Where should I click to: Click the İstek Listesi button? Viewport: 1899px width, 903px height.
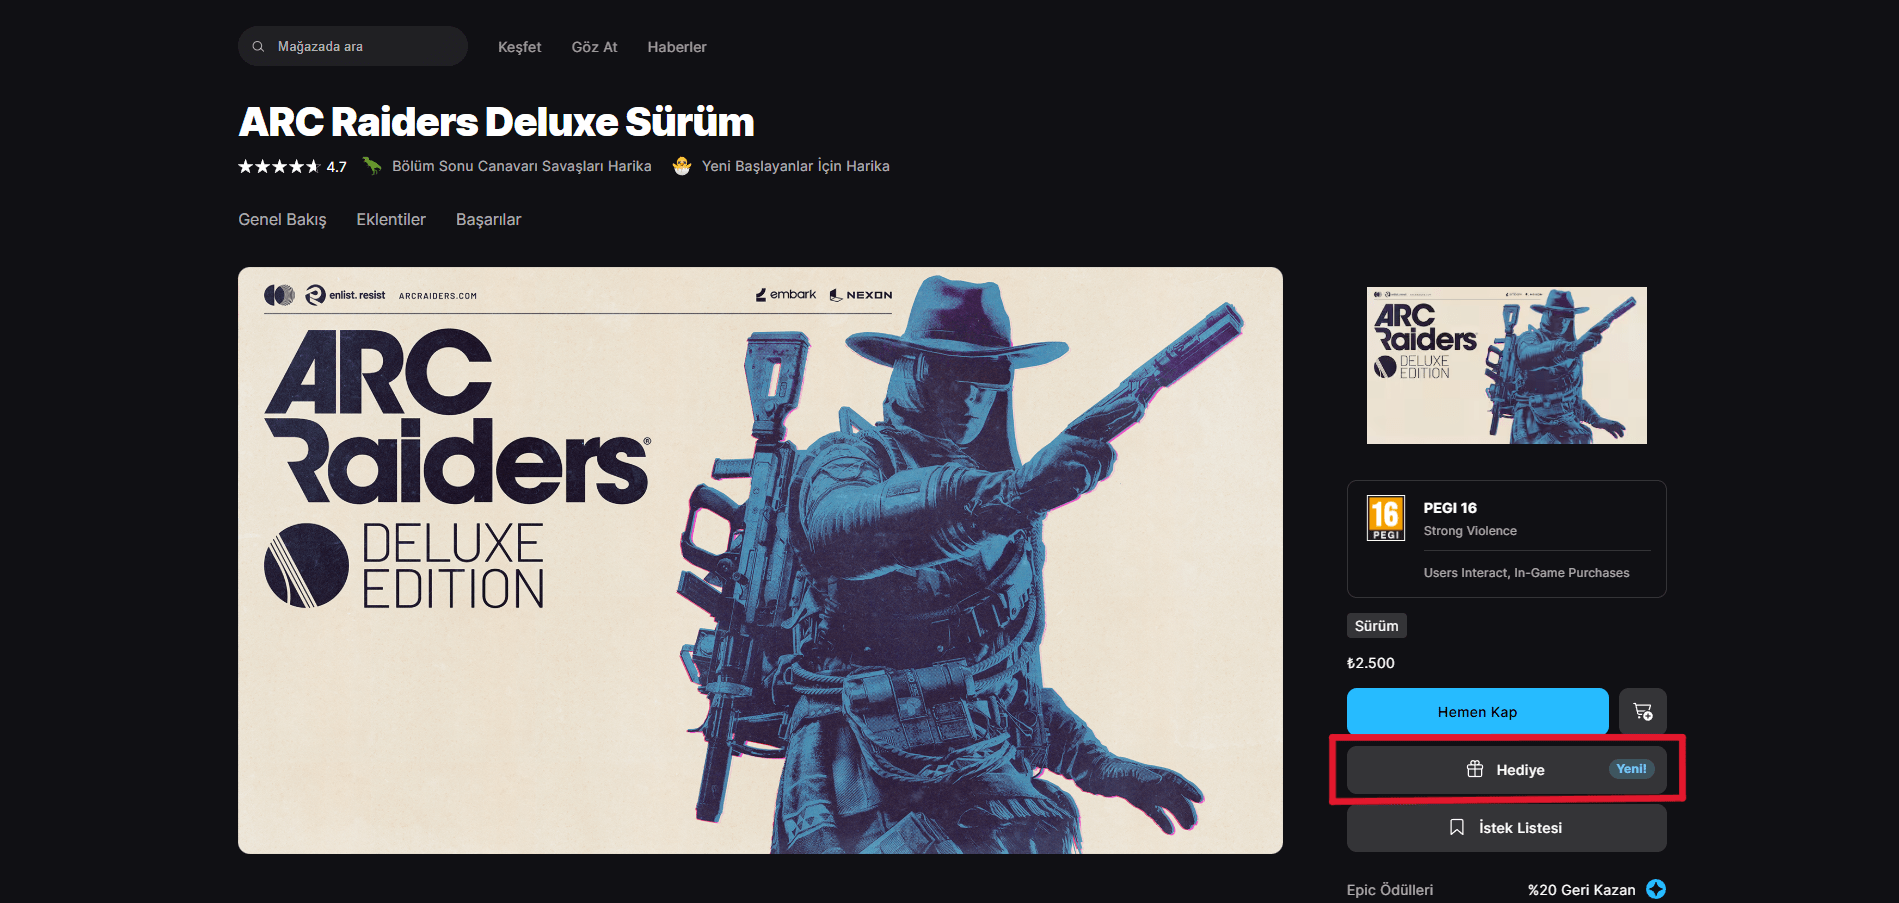[1506, 828]
